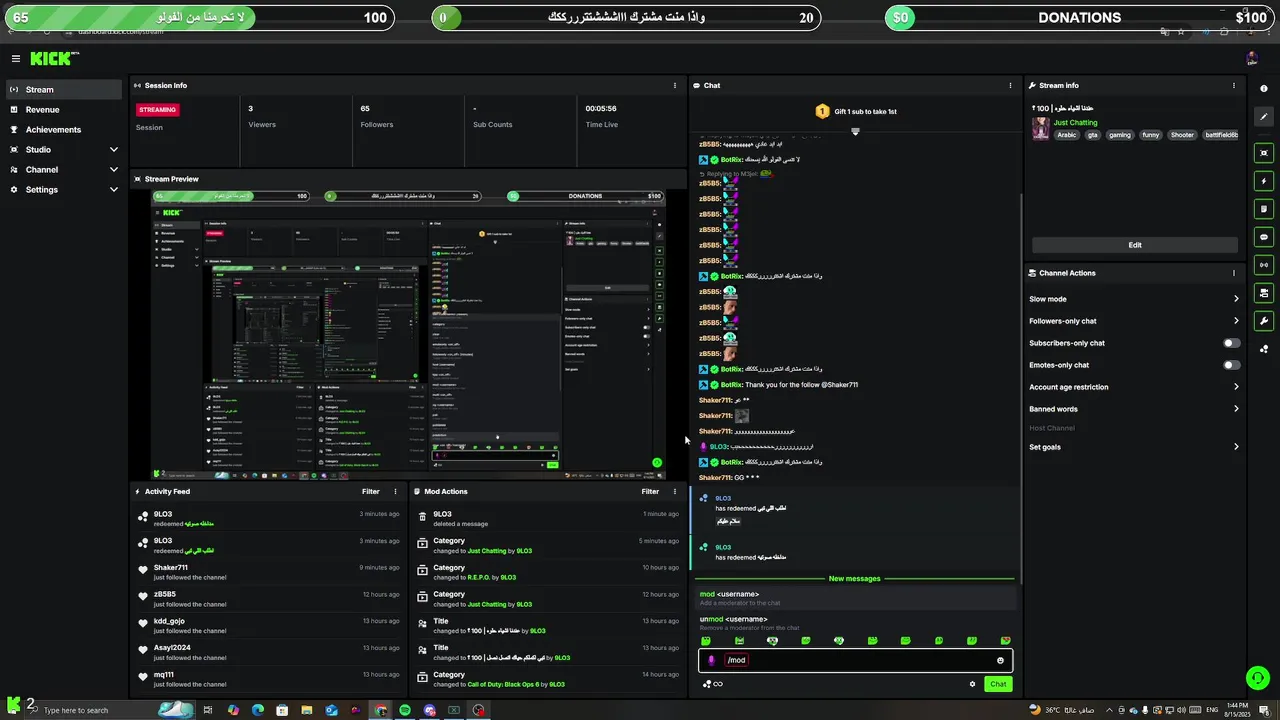The image size is (1280, 720).
Task: Select the lightning bolt icon in the right toolbar
Action: [x=1264, y=181]
